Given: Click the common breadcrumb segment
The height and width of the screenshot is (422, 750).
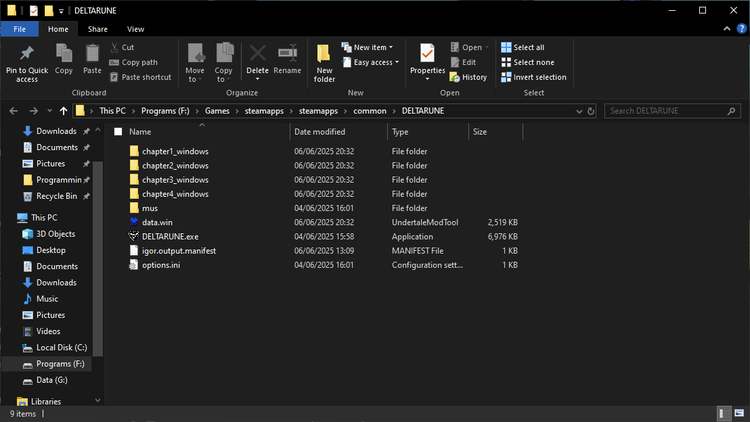Looking at the screenshot, I should coord(370,111).
